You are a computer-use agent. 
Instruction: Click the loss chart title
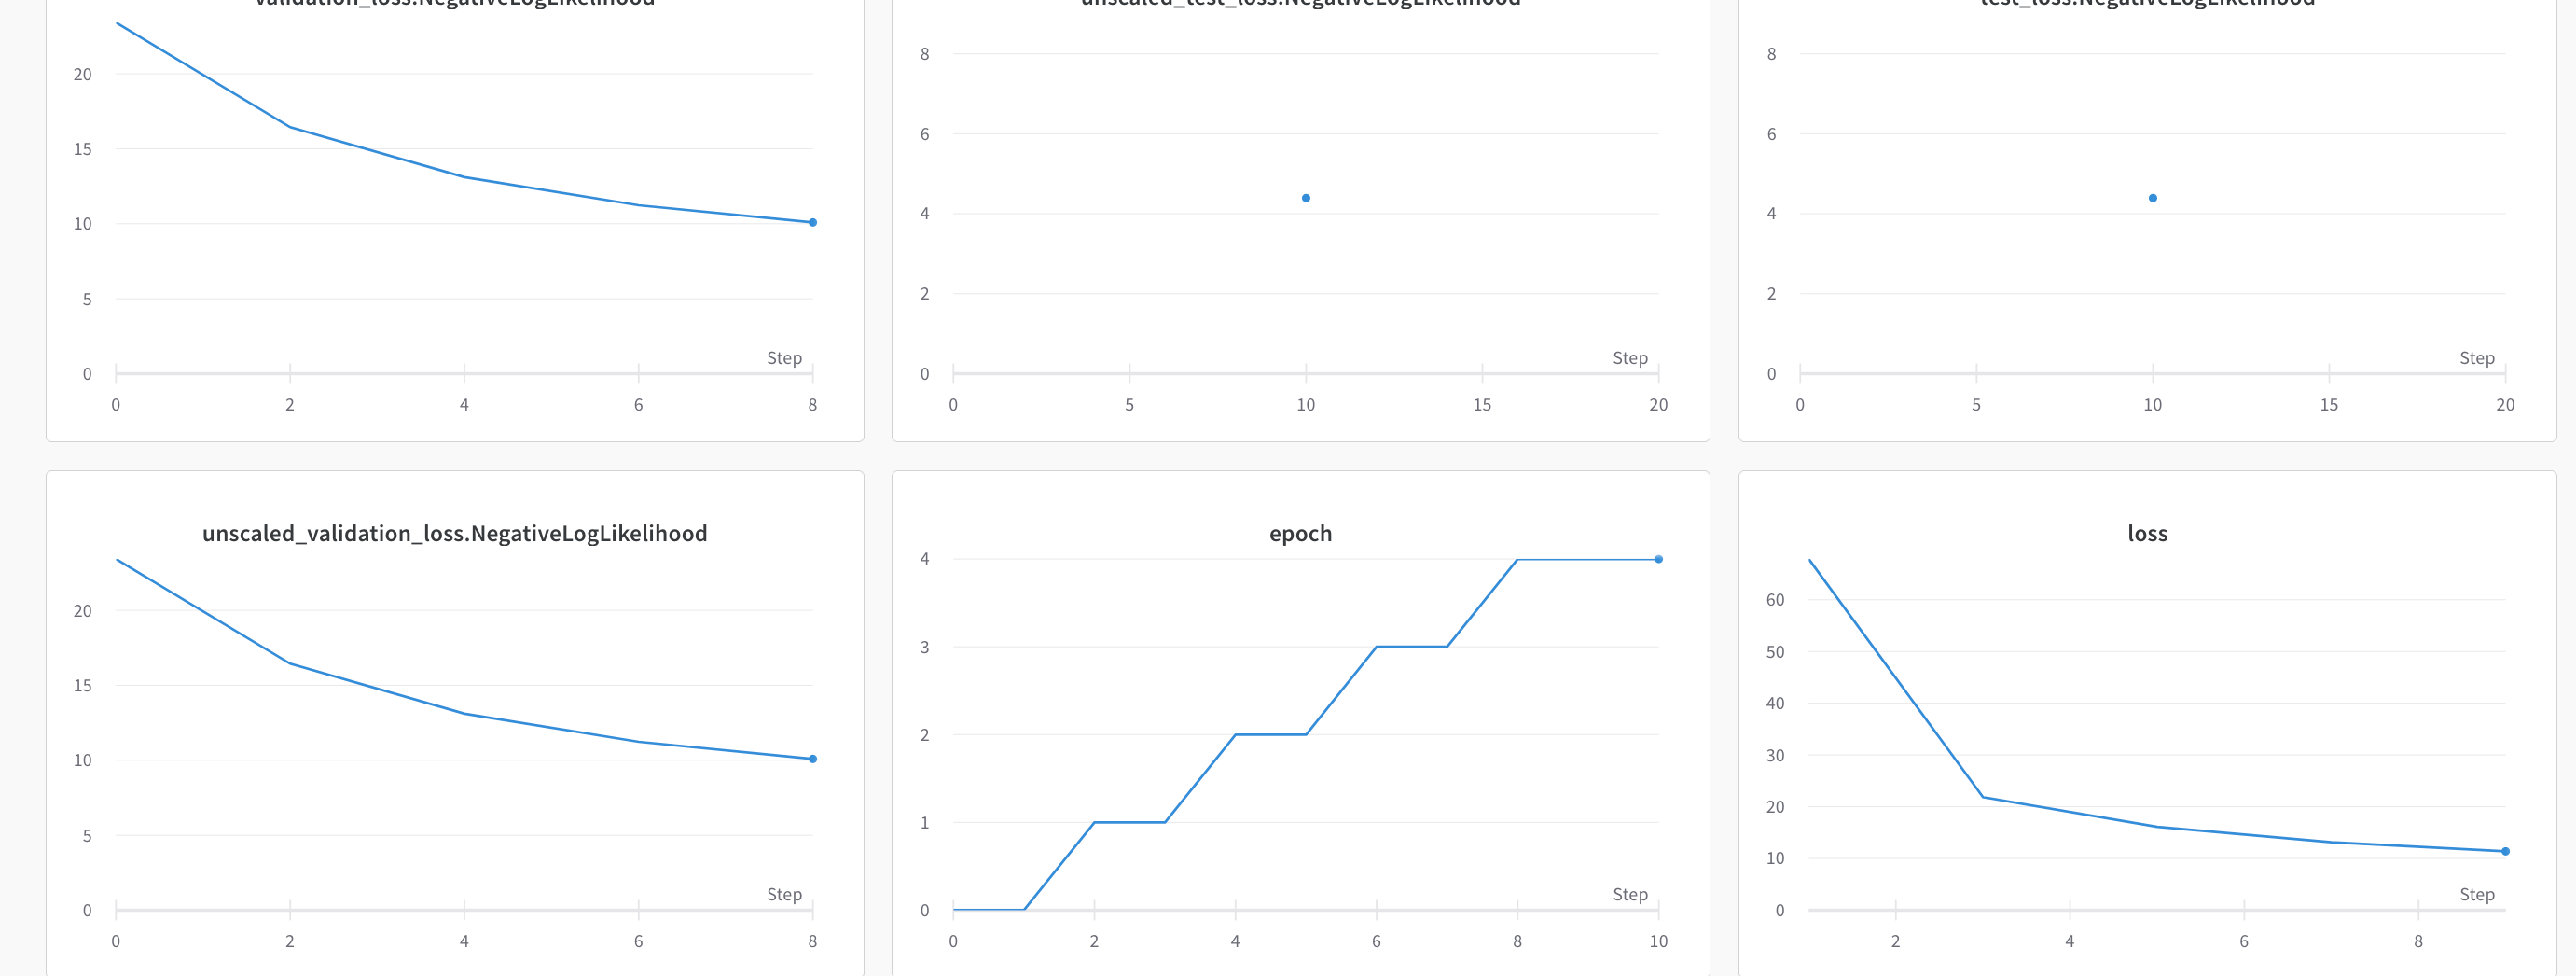pyautogui.click(x=2147, y=534)
